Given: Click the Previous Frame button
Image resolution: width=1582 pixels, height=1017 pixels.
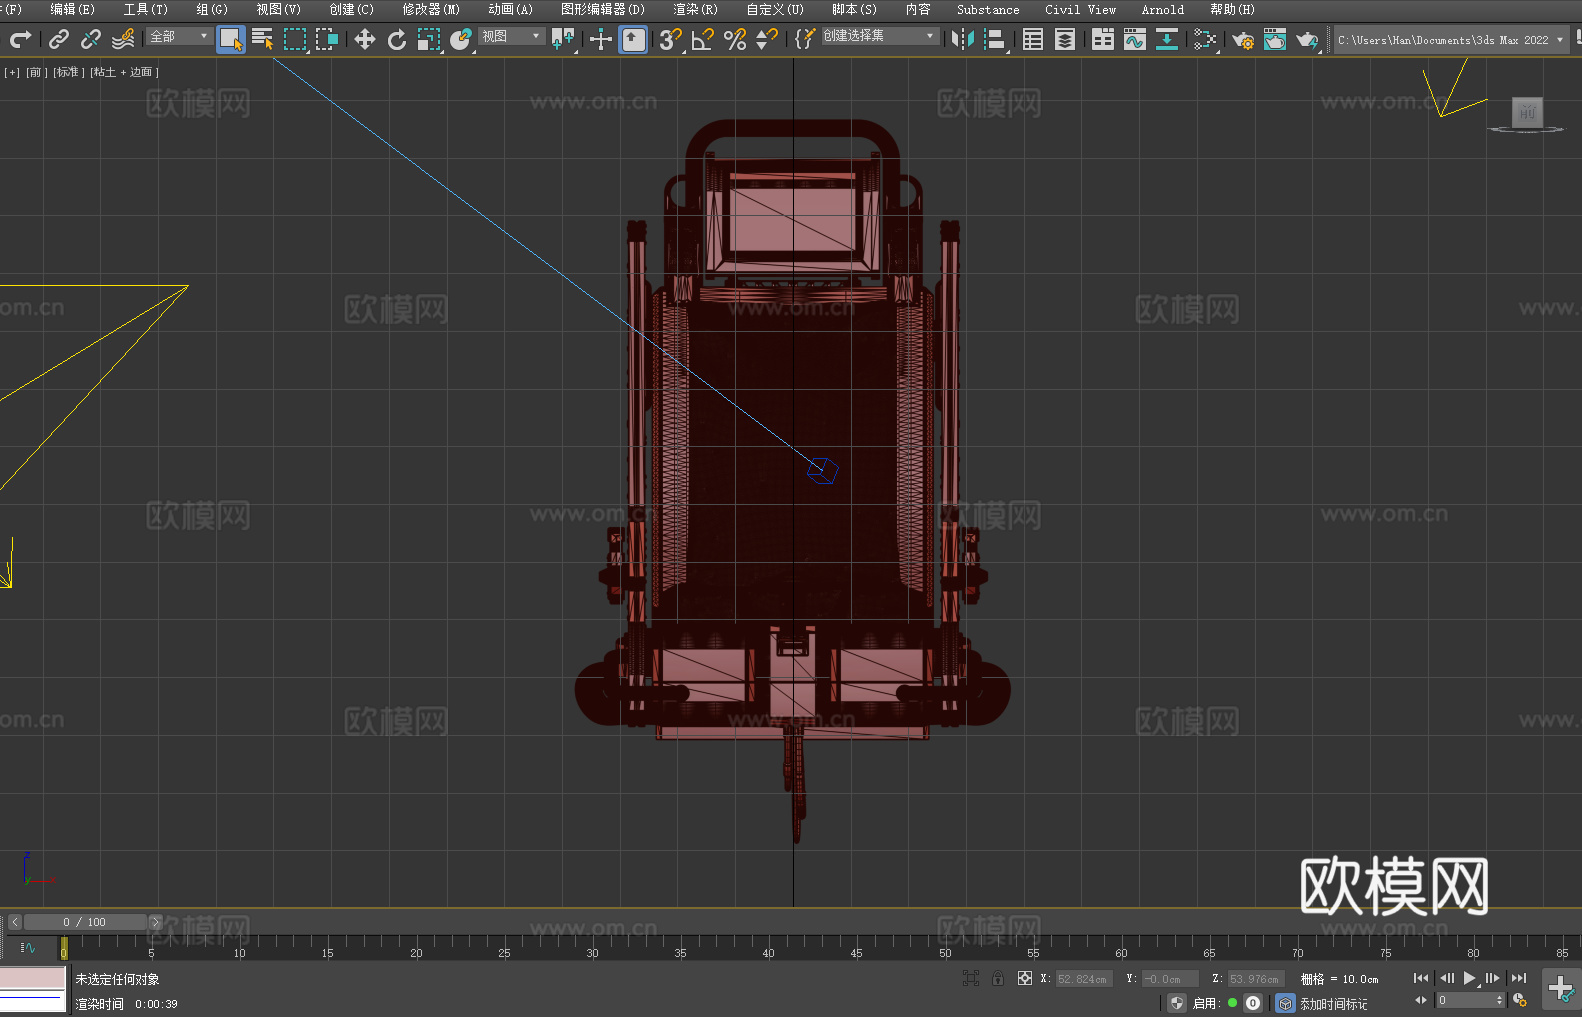Looking at the screenshot, I should click(1446, 978).
